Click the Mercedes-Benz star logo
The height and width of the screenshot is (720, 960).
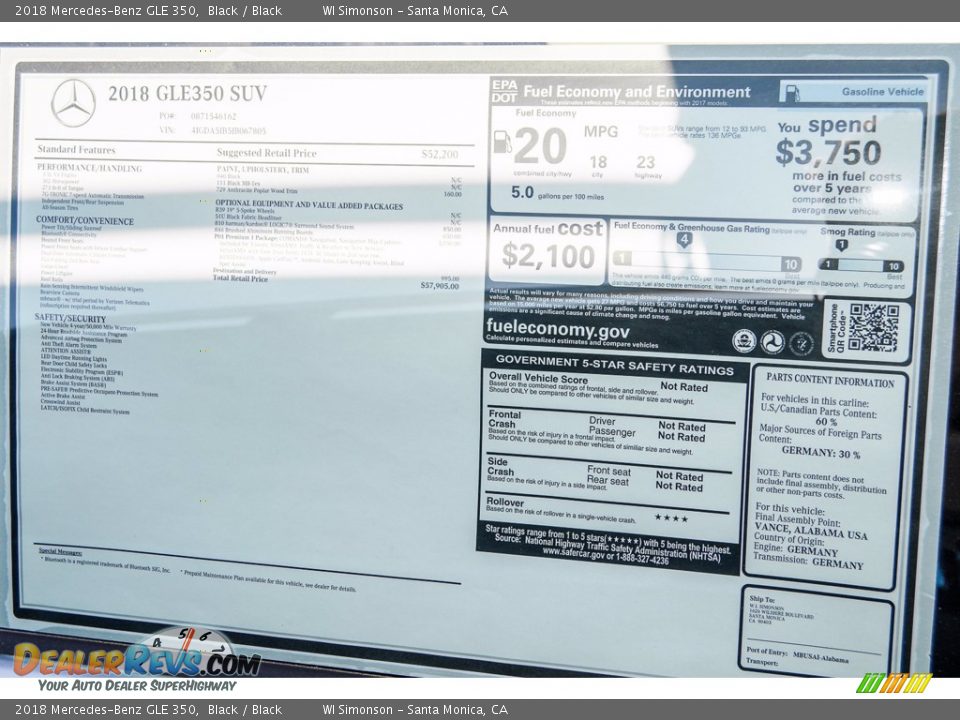[x=73, y=103]
